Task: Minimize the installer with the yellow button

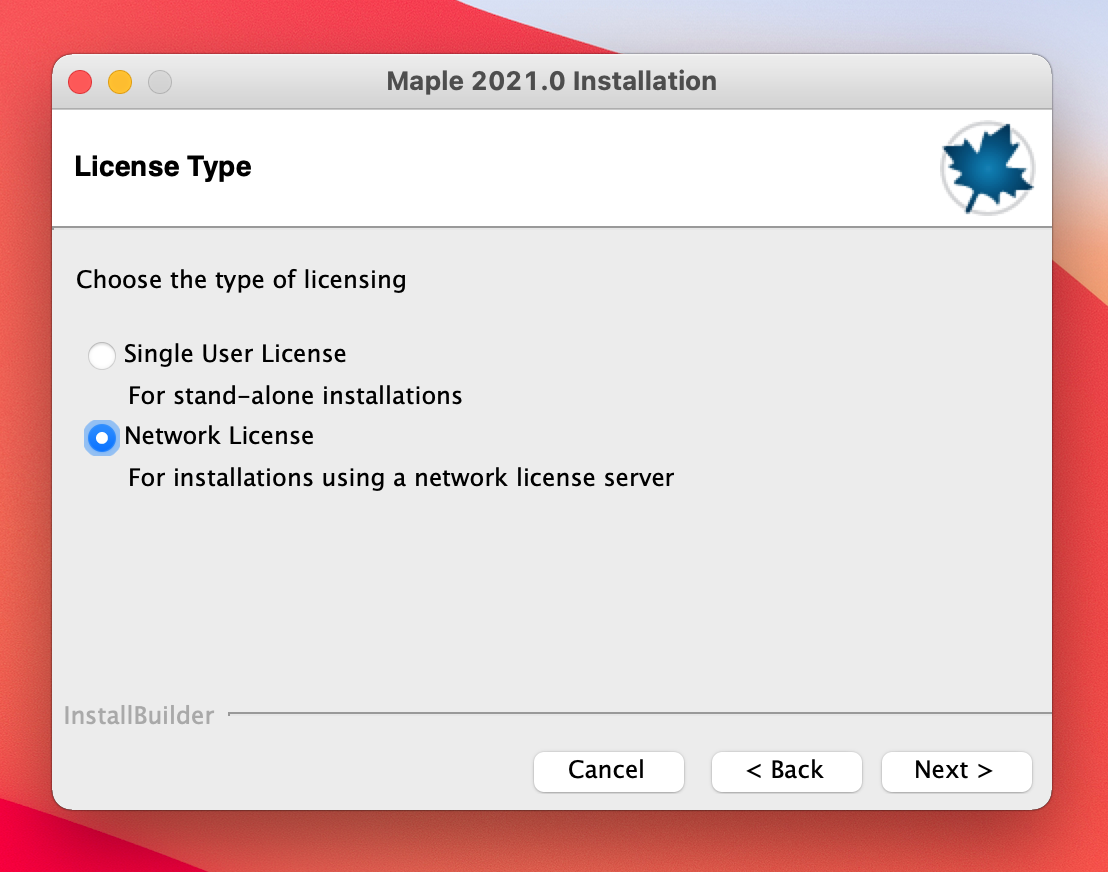Action: click(120, 82)
